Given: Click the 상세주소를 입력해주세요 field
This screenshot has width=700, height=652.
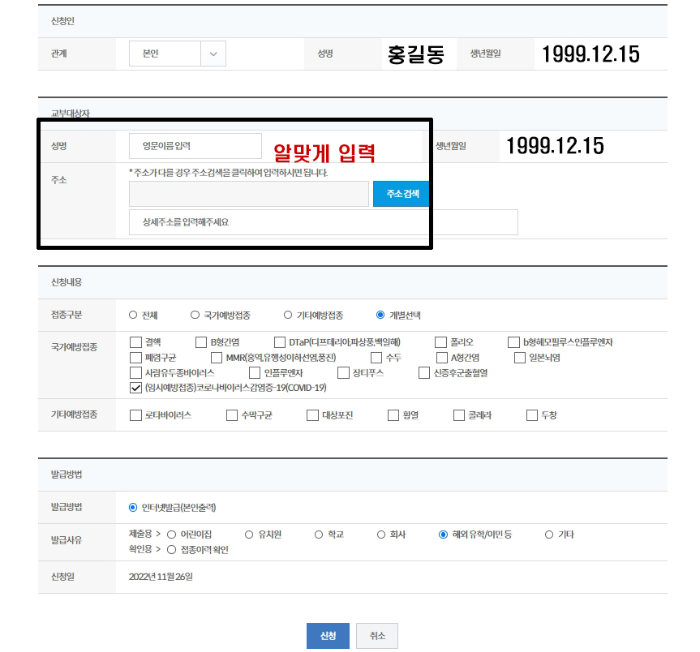Looking at the screenshot, I should click(x=323, y=222).
